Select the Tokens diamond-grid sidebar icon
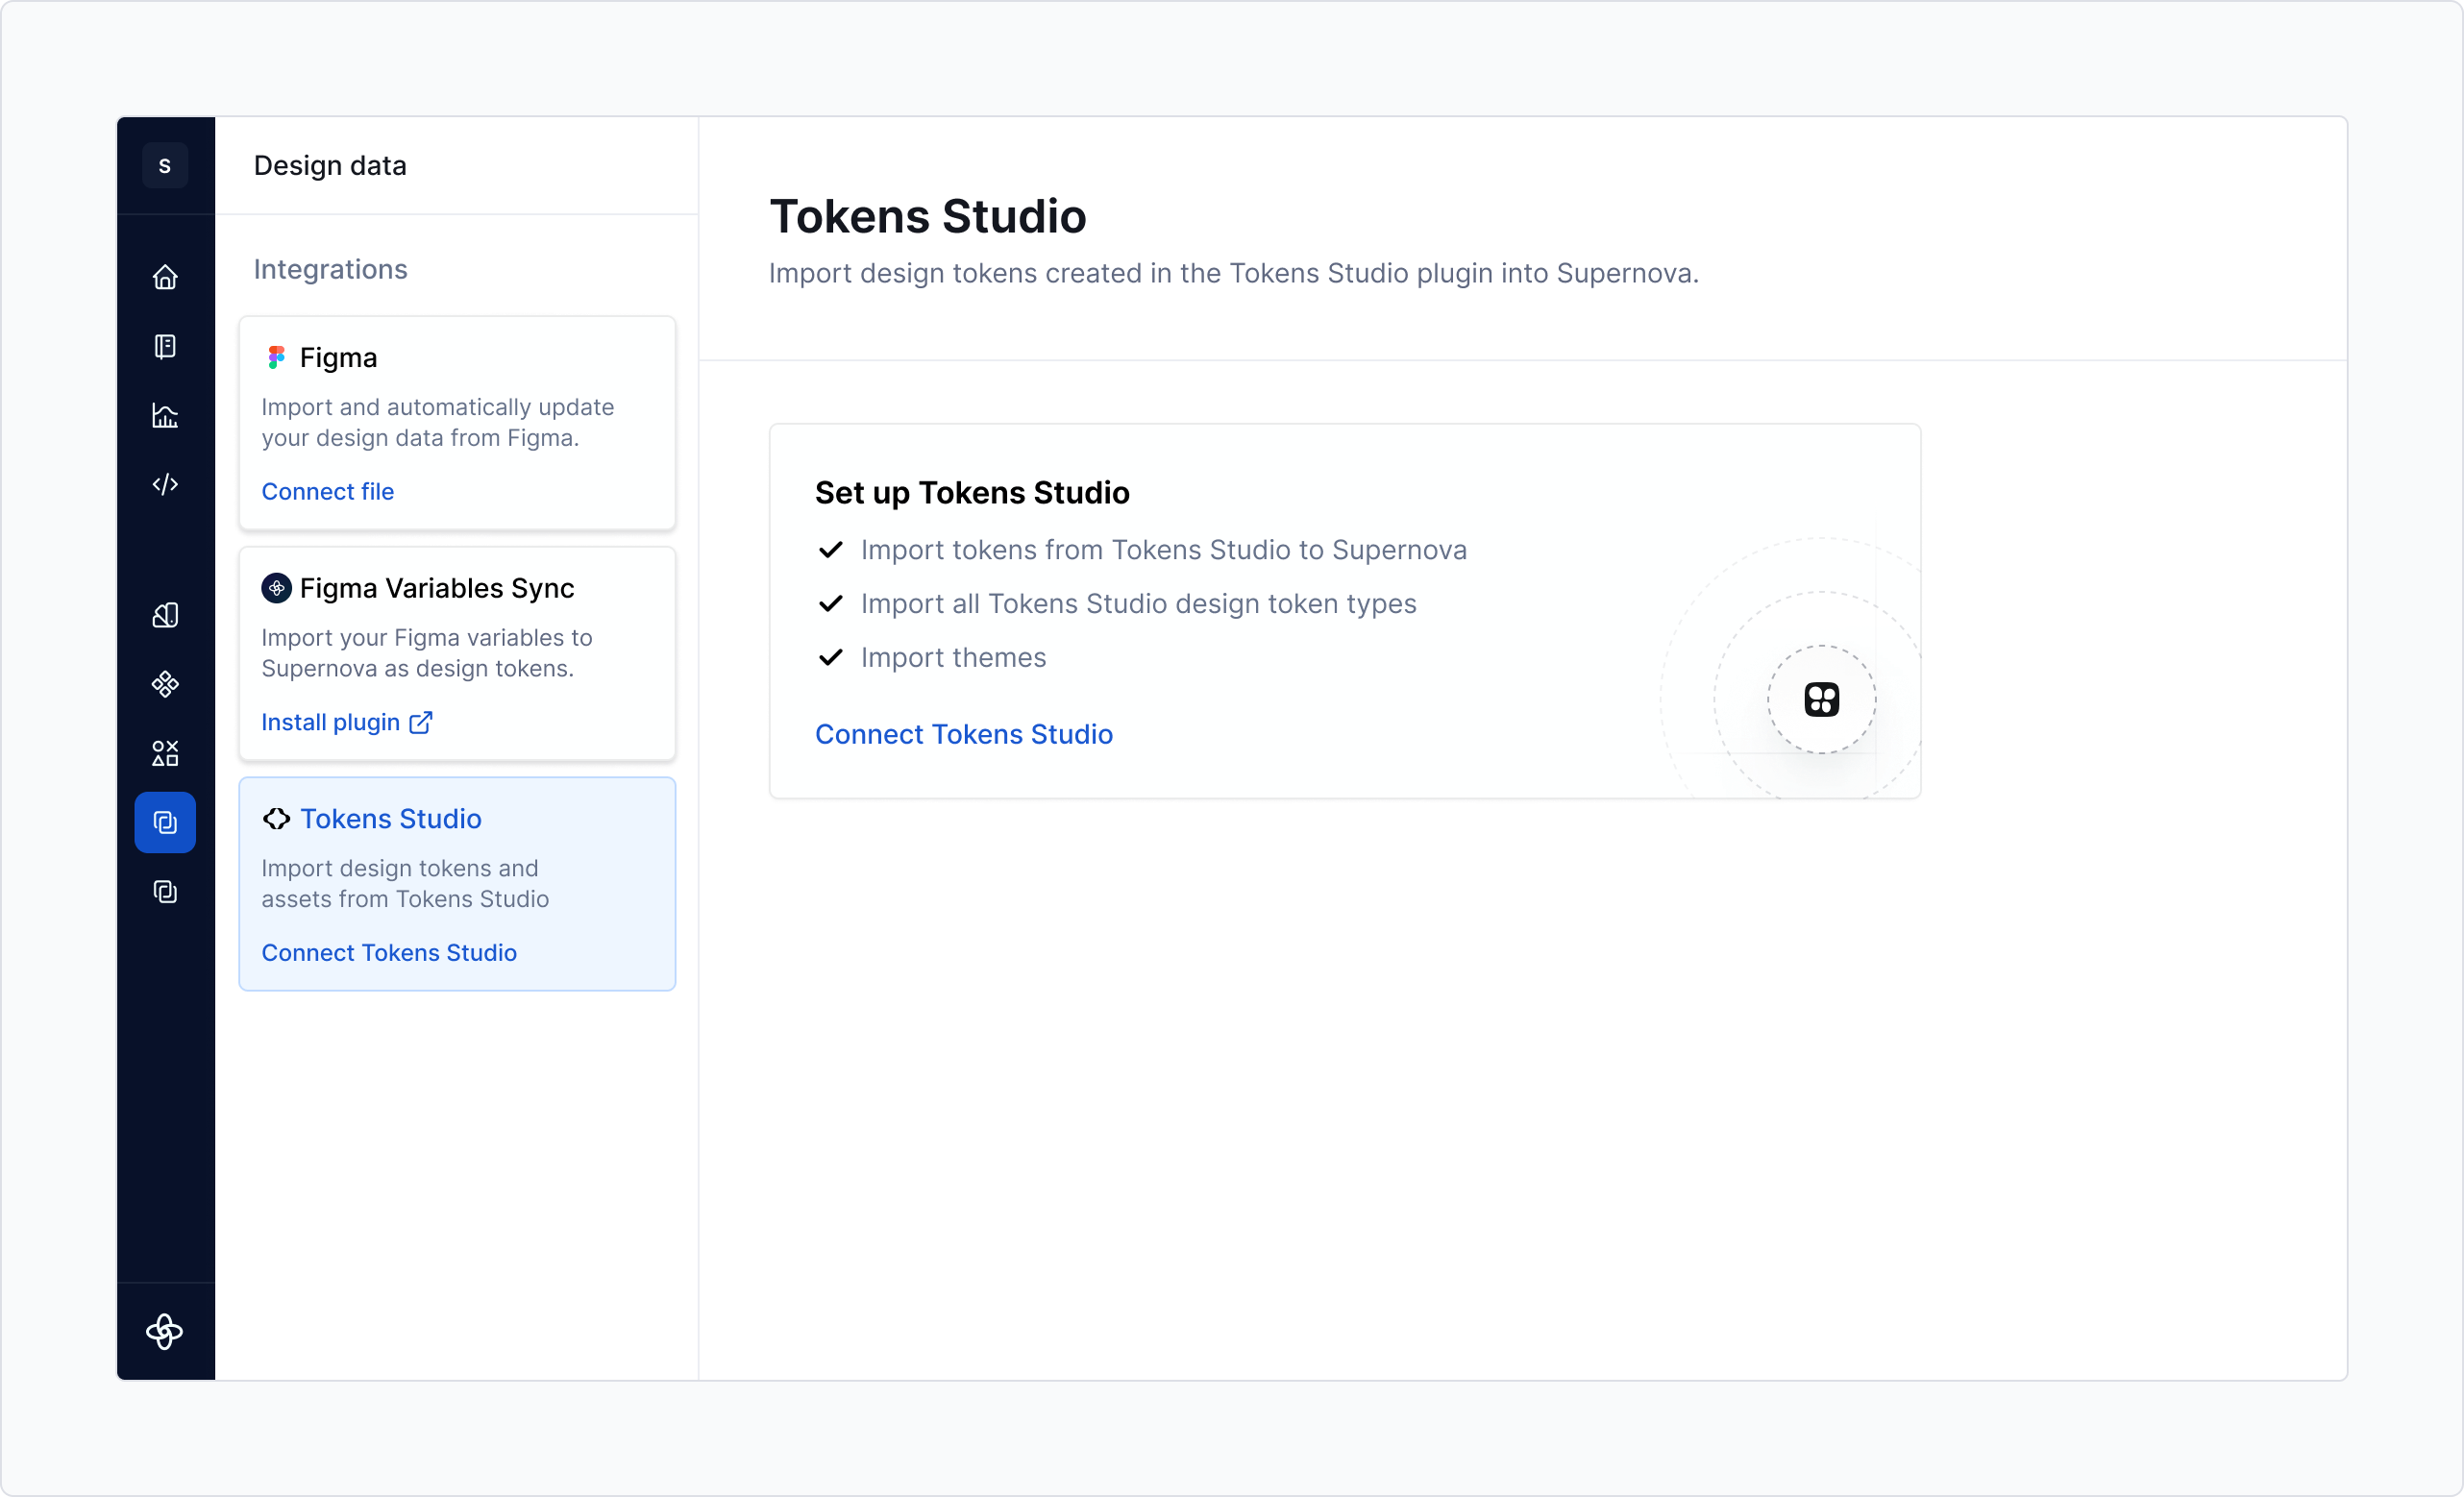The width and height of the screenshot is (2464, 1497). tap(165, 684)
